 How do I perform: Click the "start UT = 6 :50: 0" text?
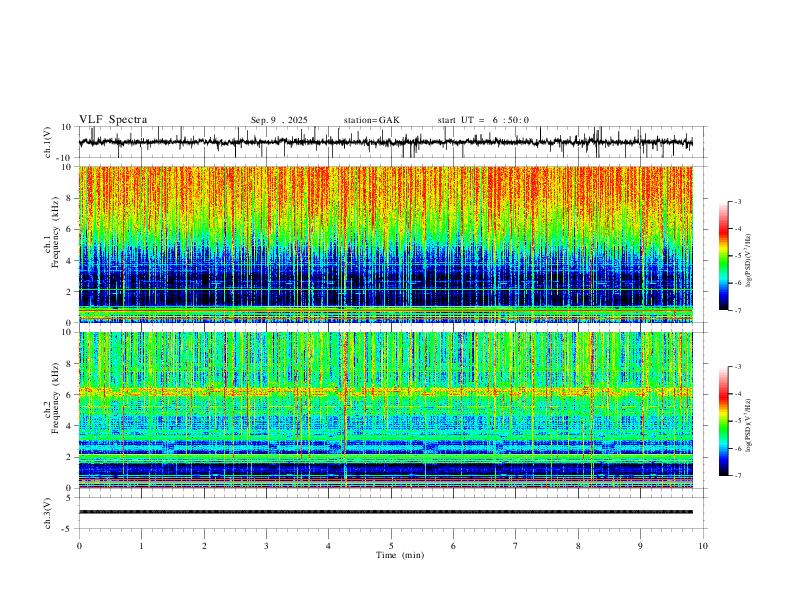click(x=483, y=120)
